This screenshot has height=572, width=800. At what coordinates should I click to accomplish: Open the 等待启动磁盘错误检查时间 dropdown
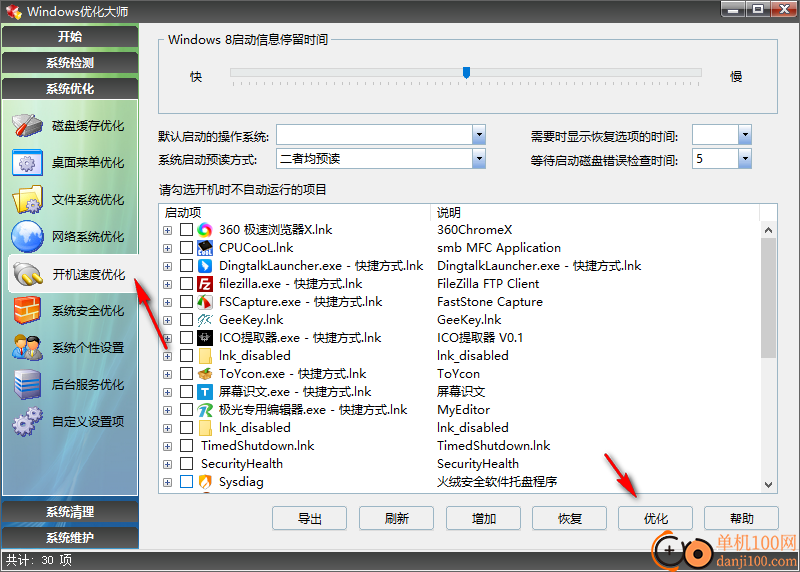[x=745, y=159]
